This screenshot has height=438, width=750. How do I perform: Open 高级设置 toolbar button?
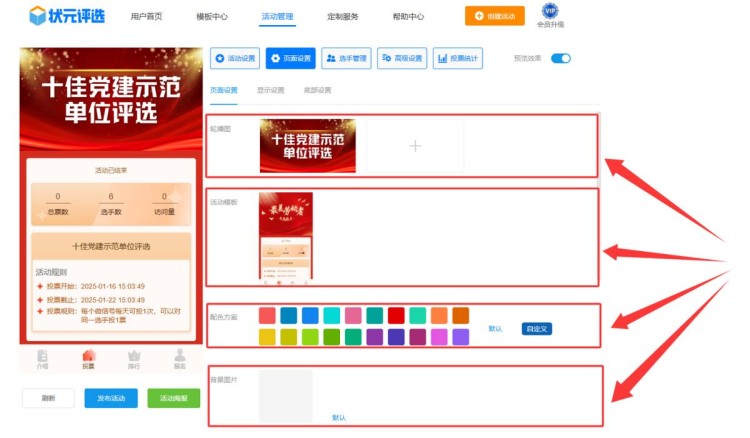click(x=403, y=58)
